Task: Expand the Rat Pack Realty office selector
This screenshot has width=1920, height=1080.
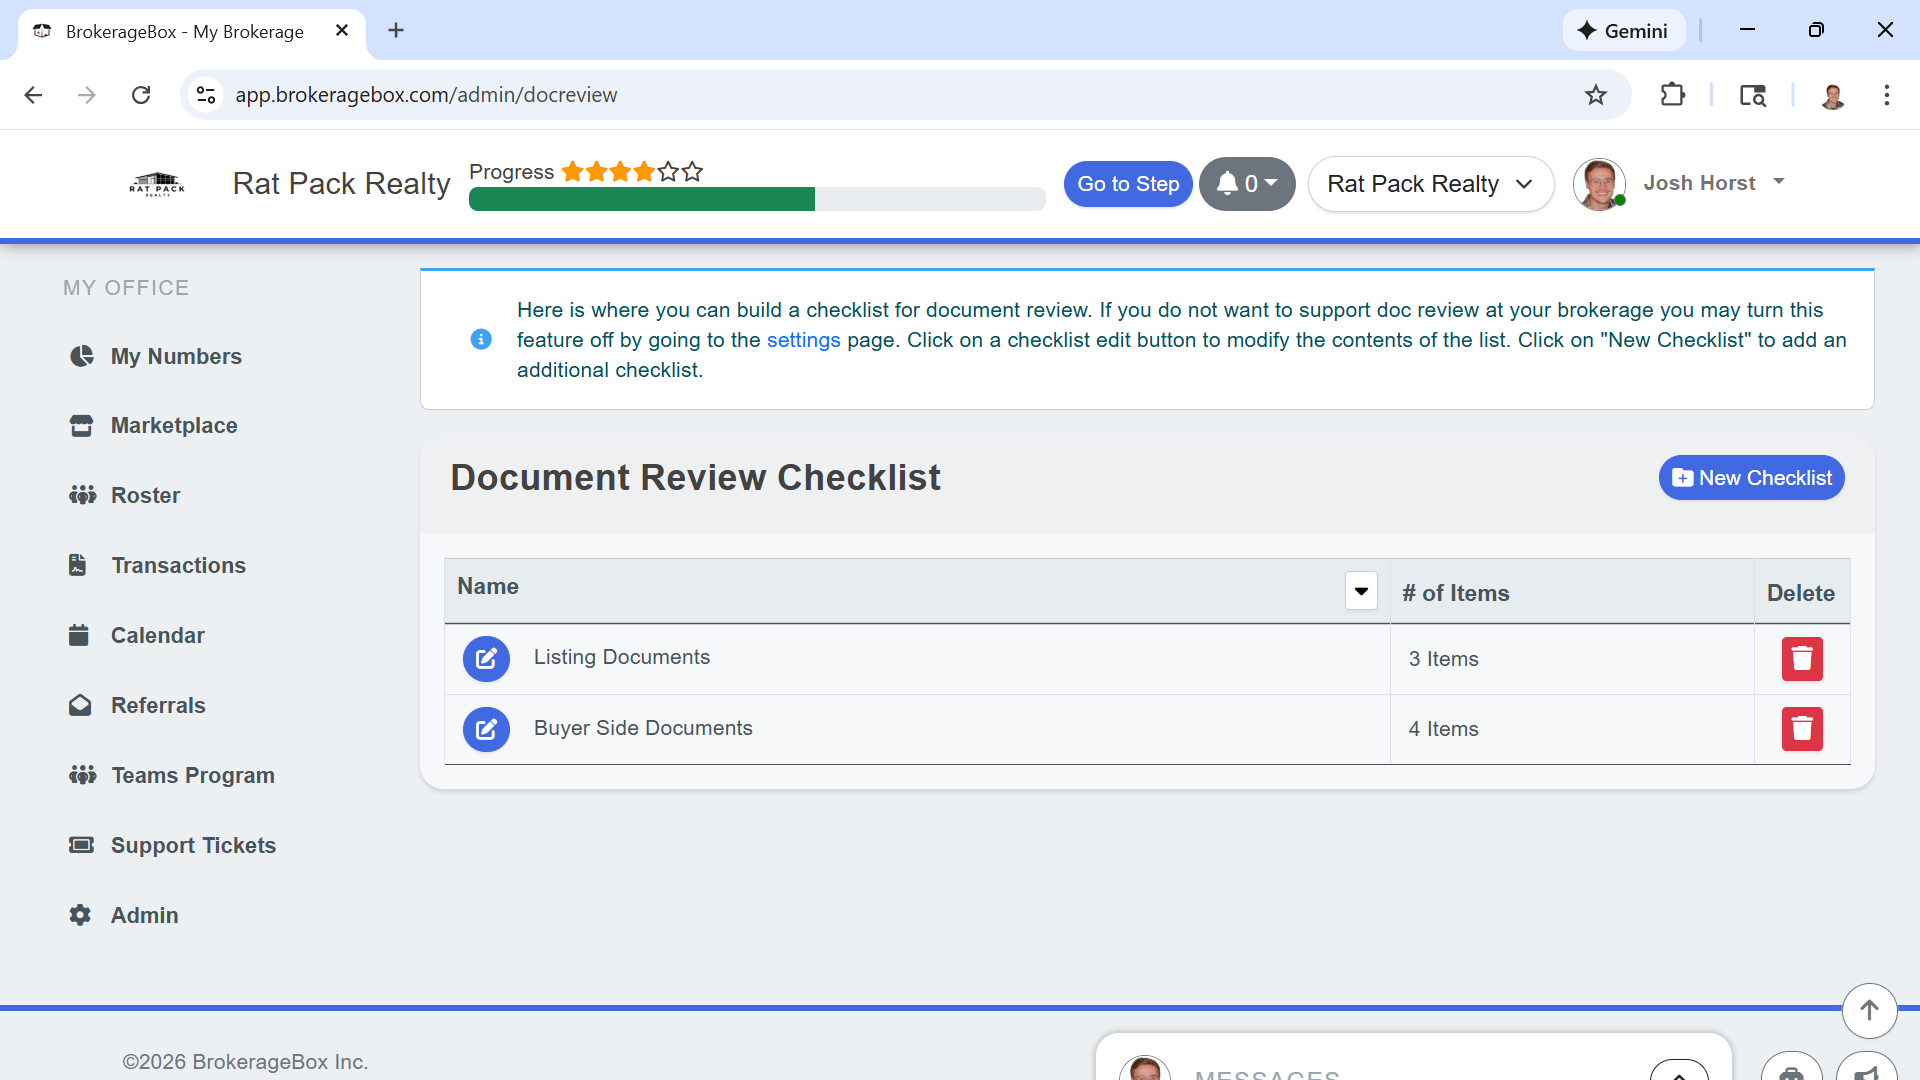Action: 1430,184
